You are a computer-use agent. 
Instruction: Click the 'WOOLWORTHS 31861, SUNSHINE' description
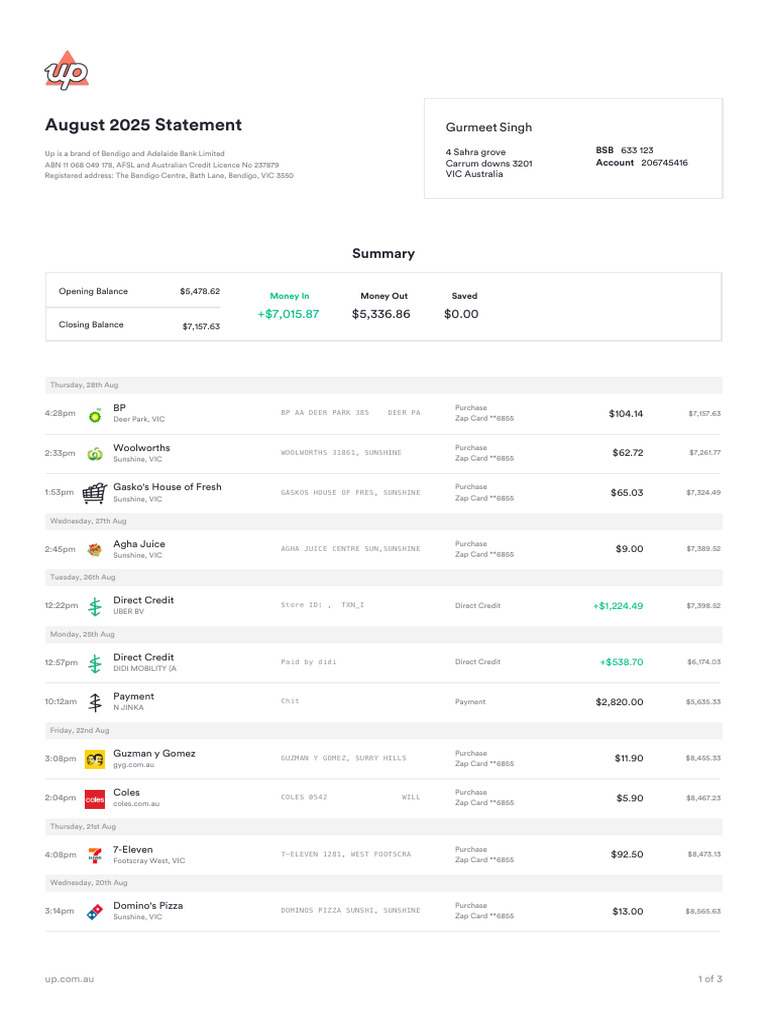pyautogui.click(x=341, y=453)
